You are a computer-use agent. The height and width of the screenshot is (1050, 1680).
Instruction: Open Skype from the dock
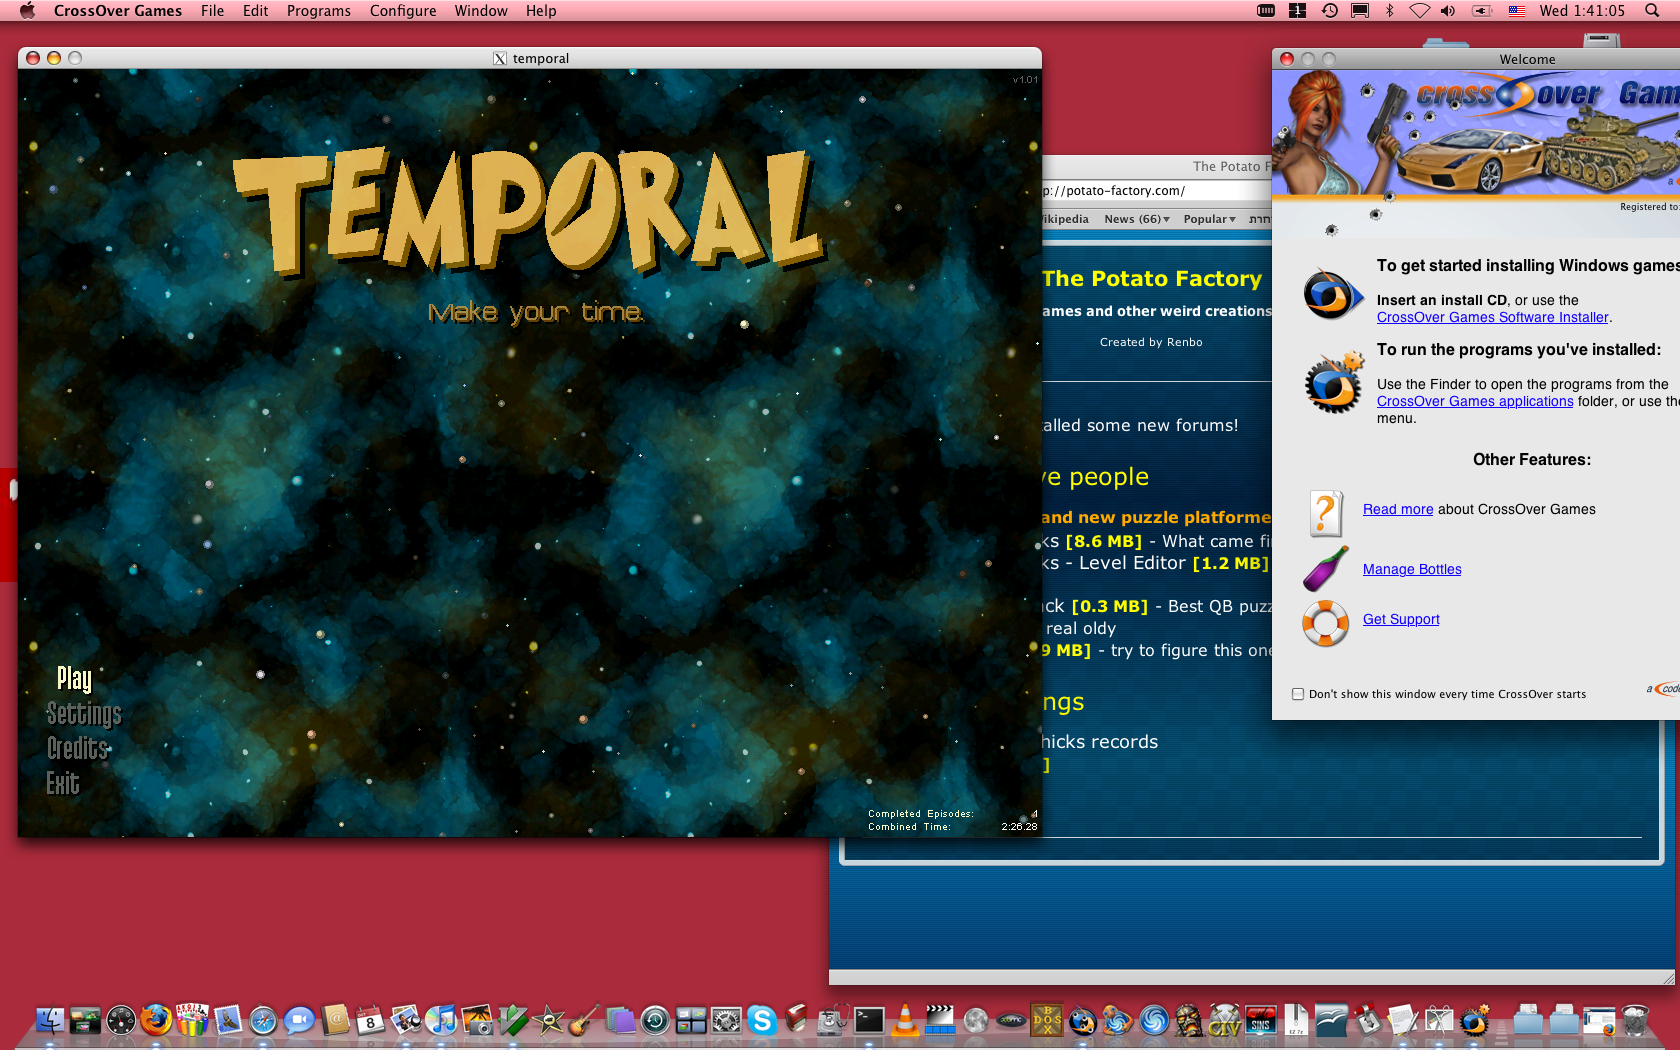762,1022
